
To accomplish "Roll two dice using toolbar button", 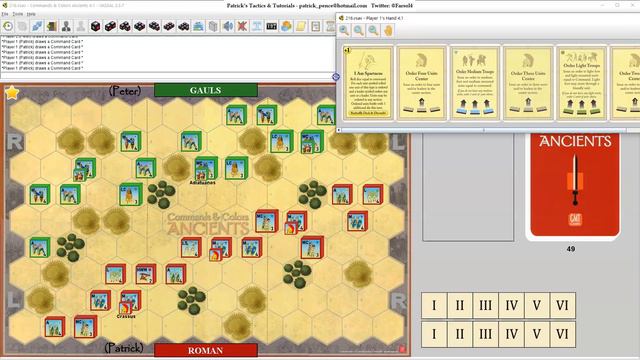I will (110, 26).
